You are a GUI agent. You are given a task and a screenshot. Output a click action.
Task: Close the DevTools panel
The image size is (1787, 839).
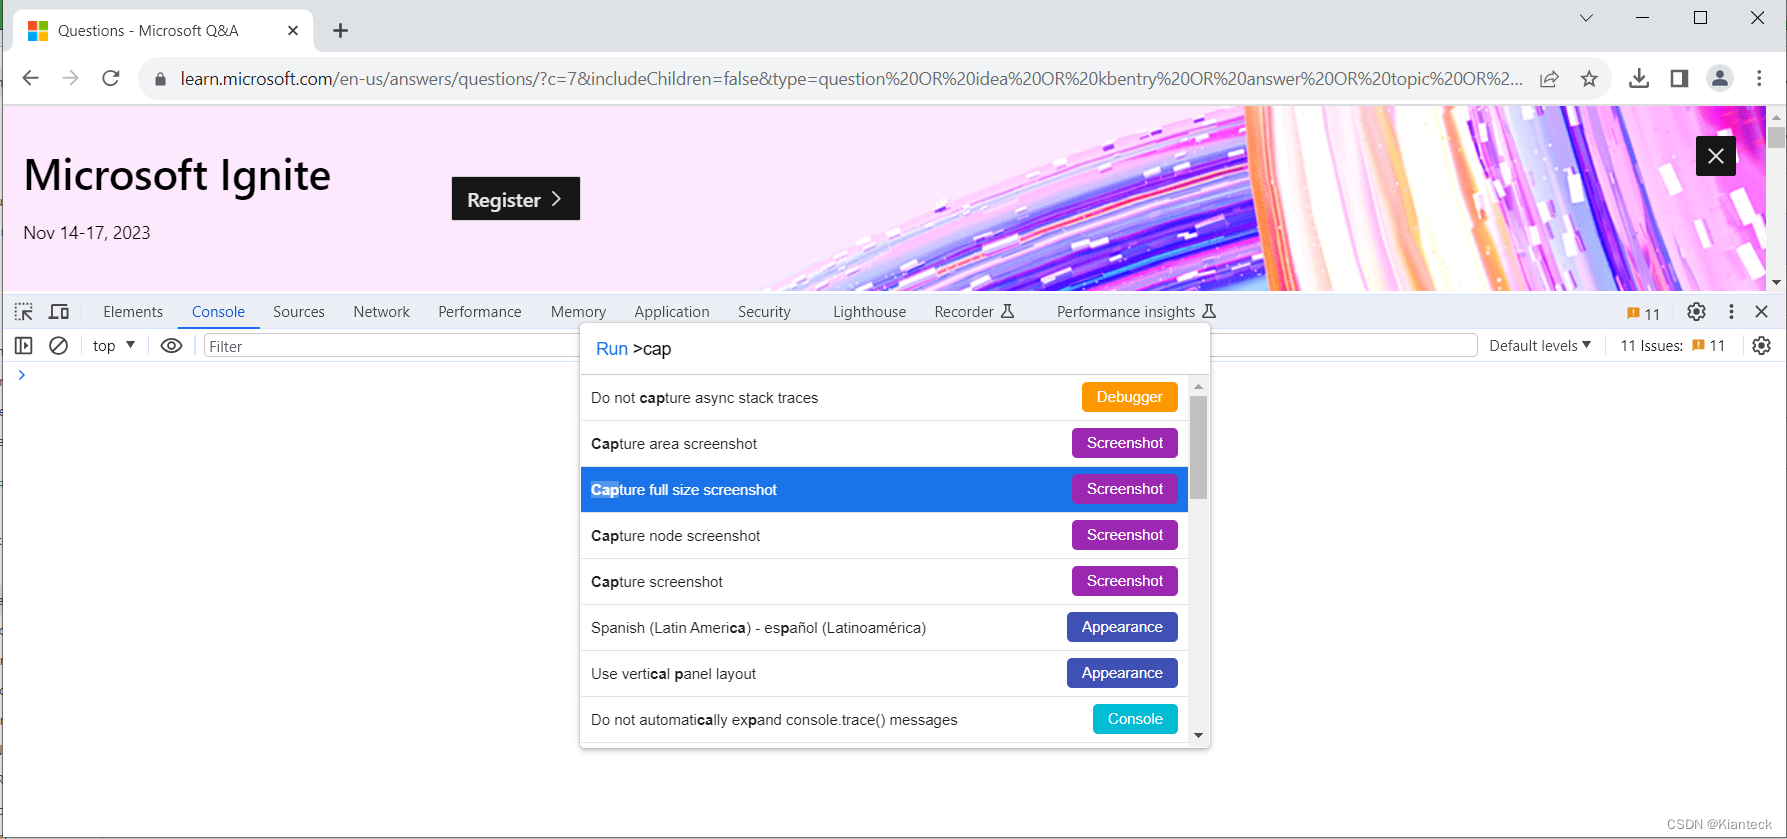(1762, 312)
